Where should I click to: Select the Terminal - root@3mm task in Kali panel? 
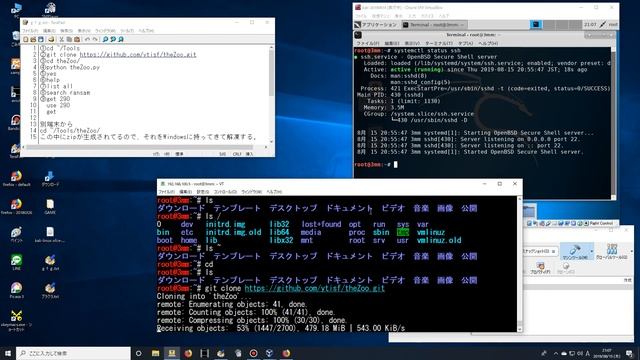pos(434,24)
